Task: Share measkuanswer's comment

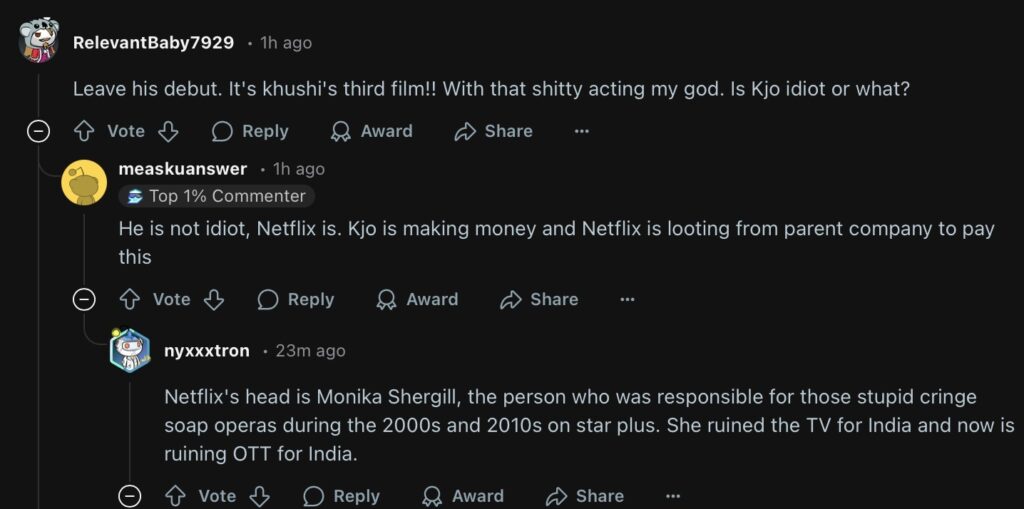Action: pos(539,299)
